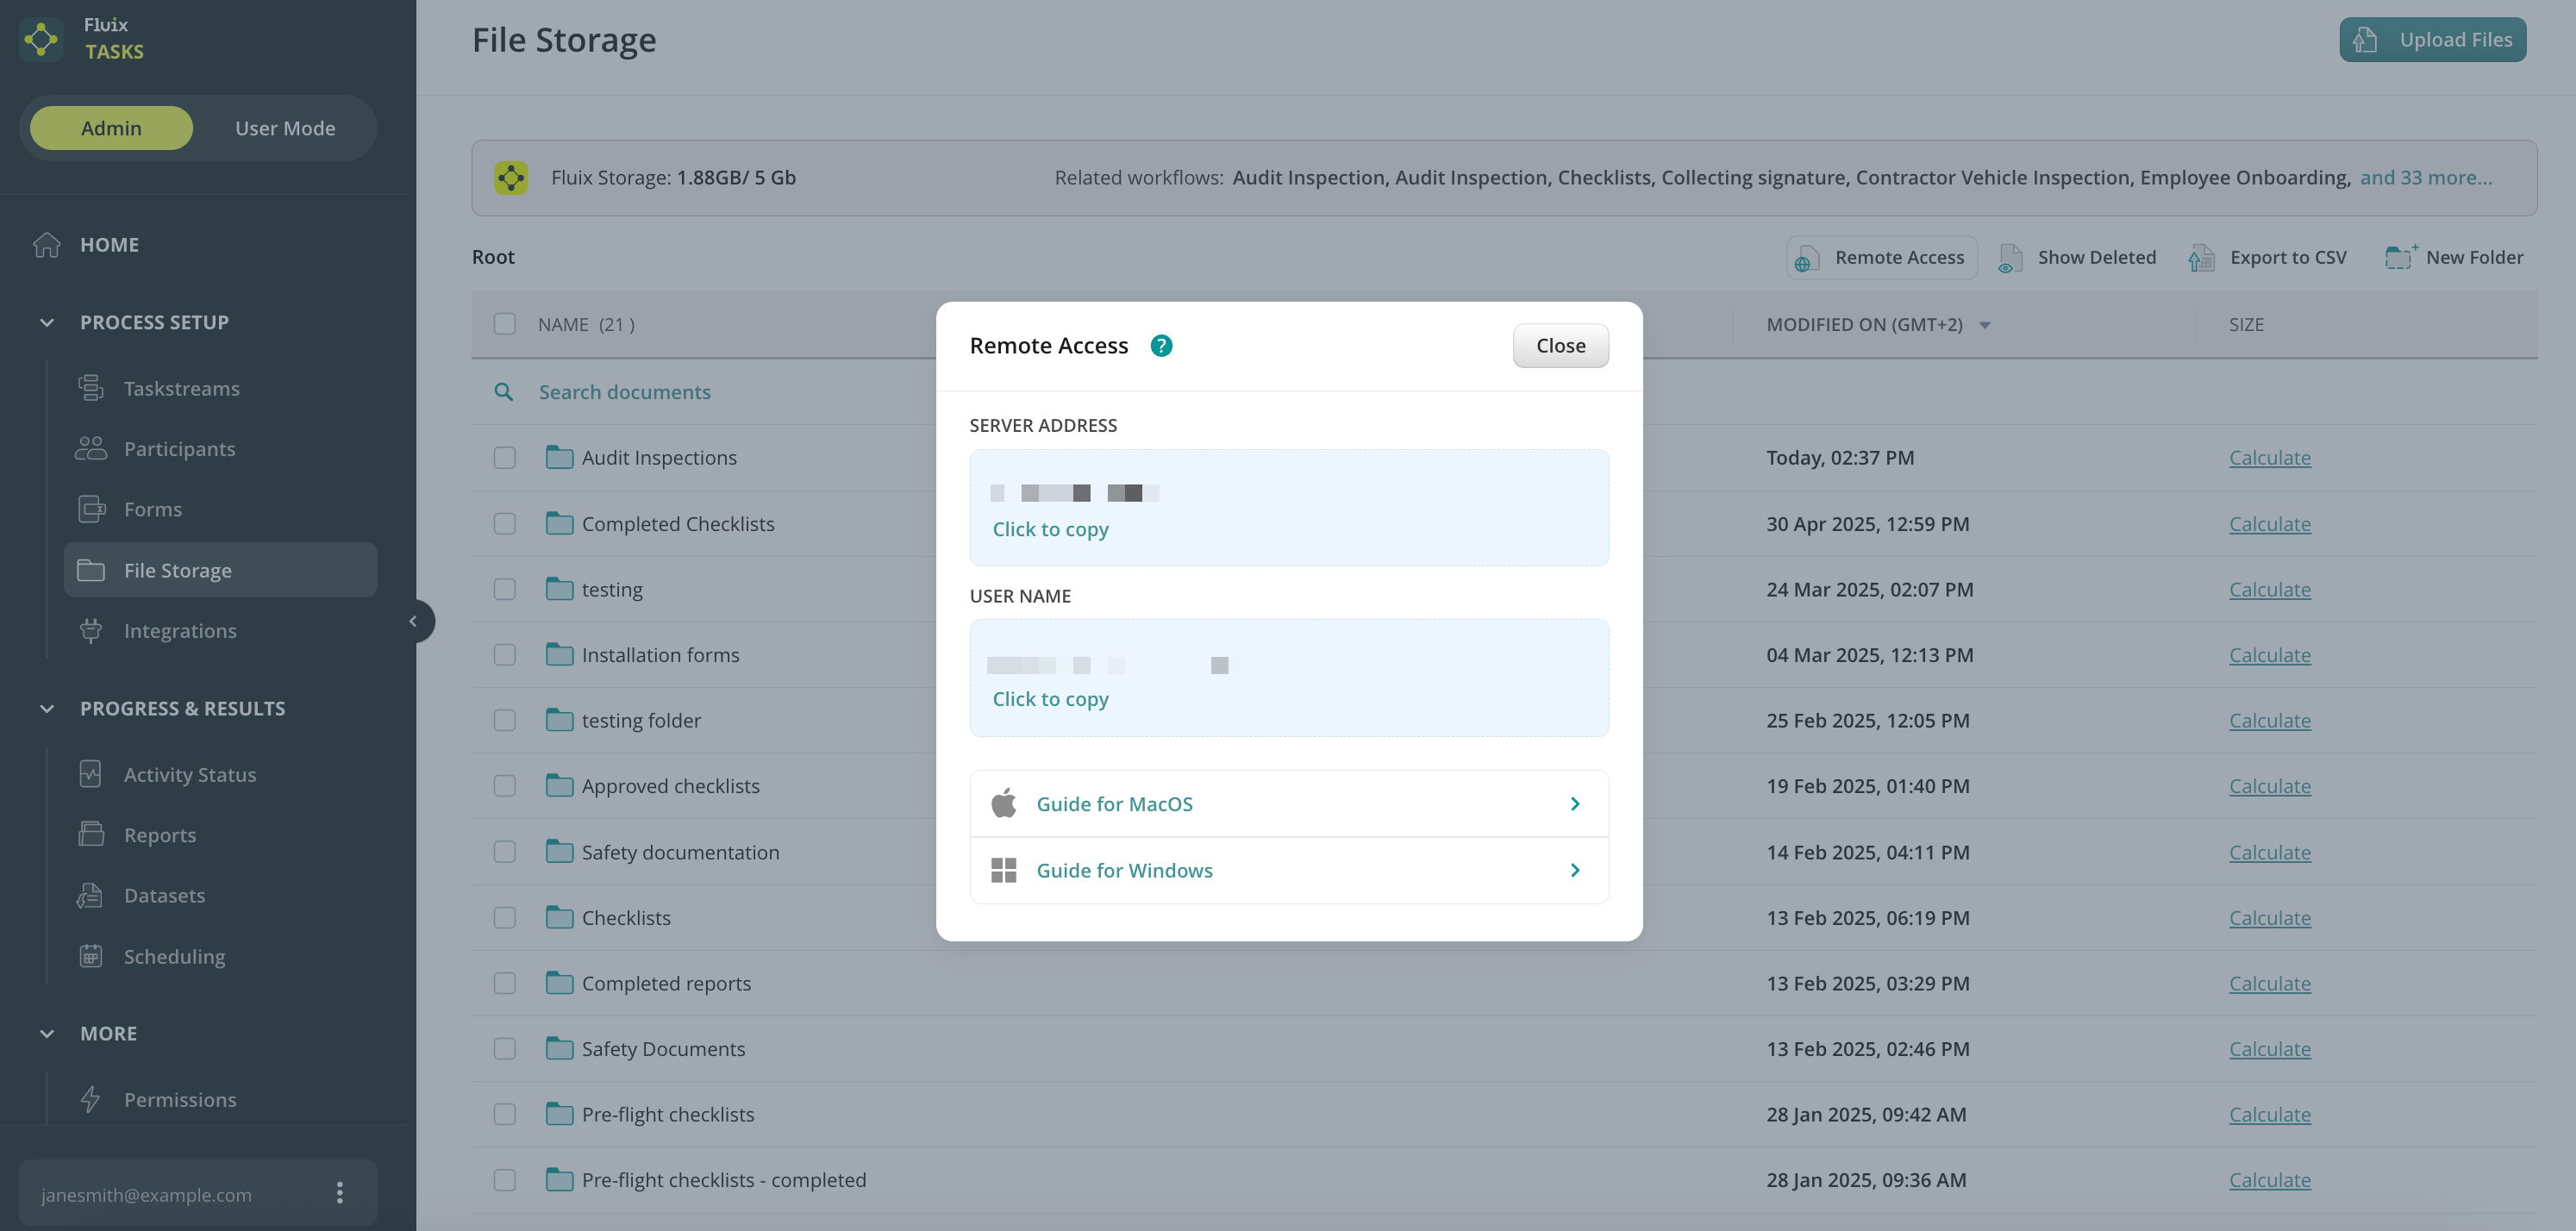The height and width of the screenshot is (1231, 2576).
Task: Collapse the PROGRESS & RESULTS section
Action: 47,708
